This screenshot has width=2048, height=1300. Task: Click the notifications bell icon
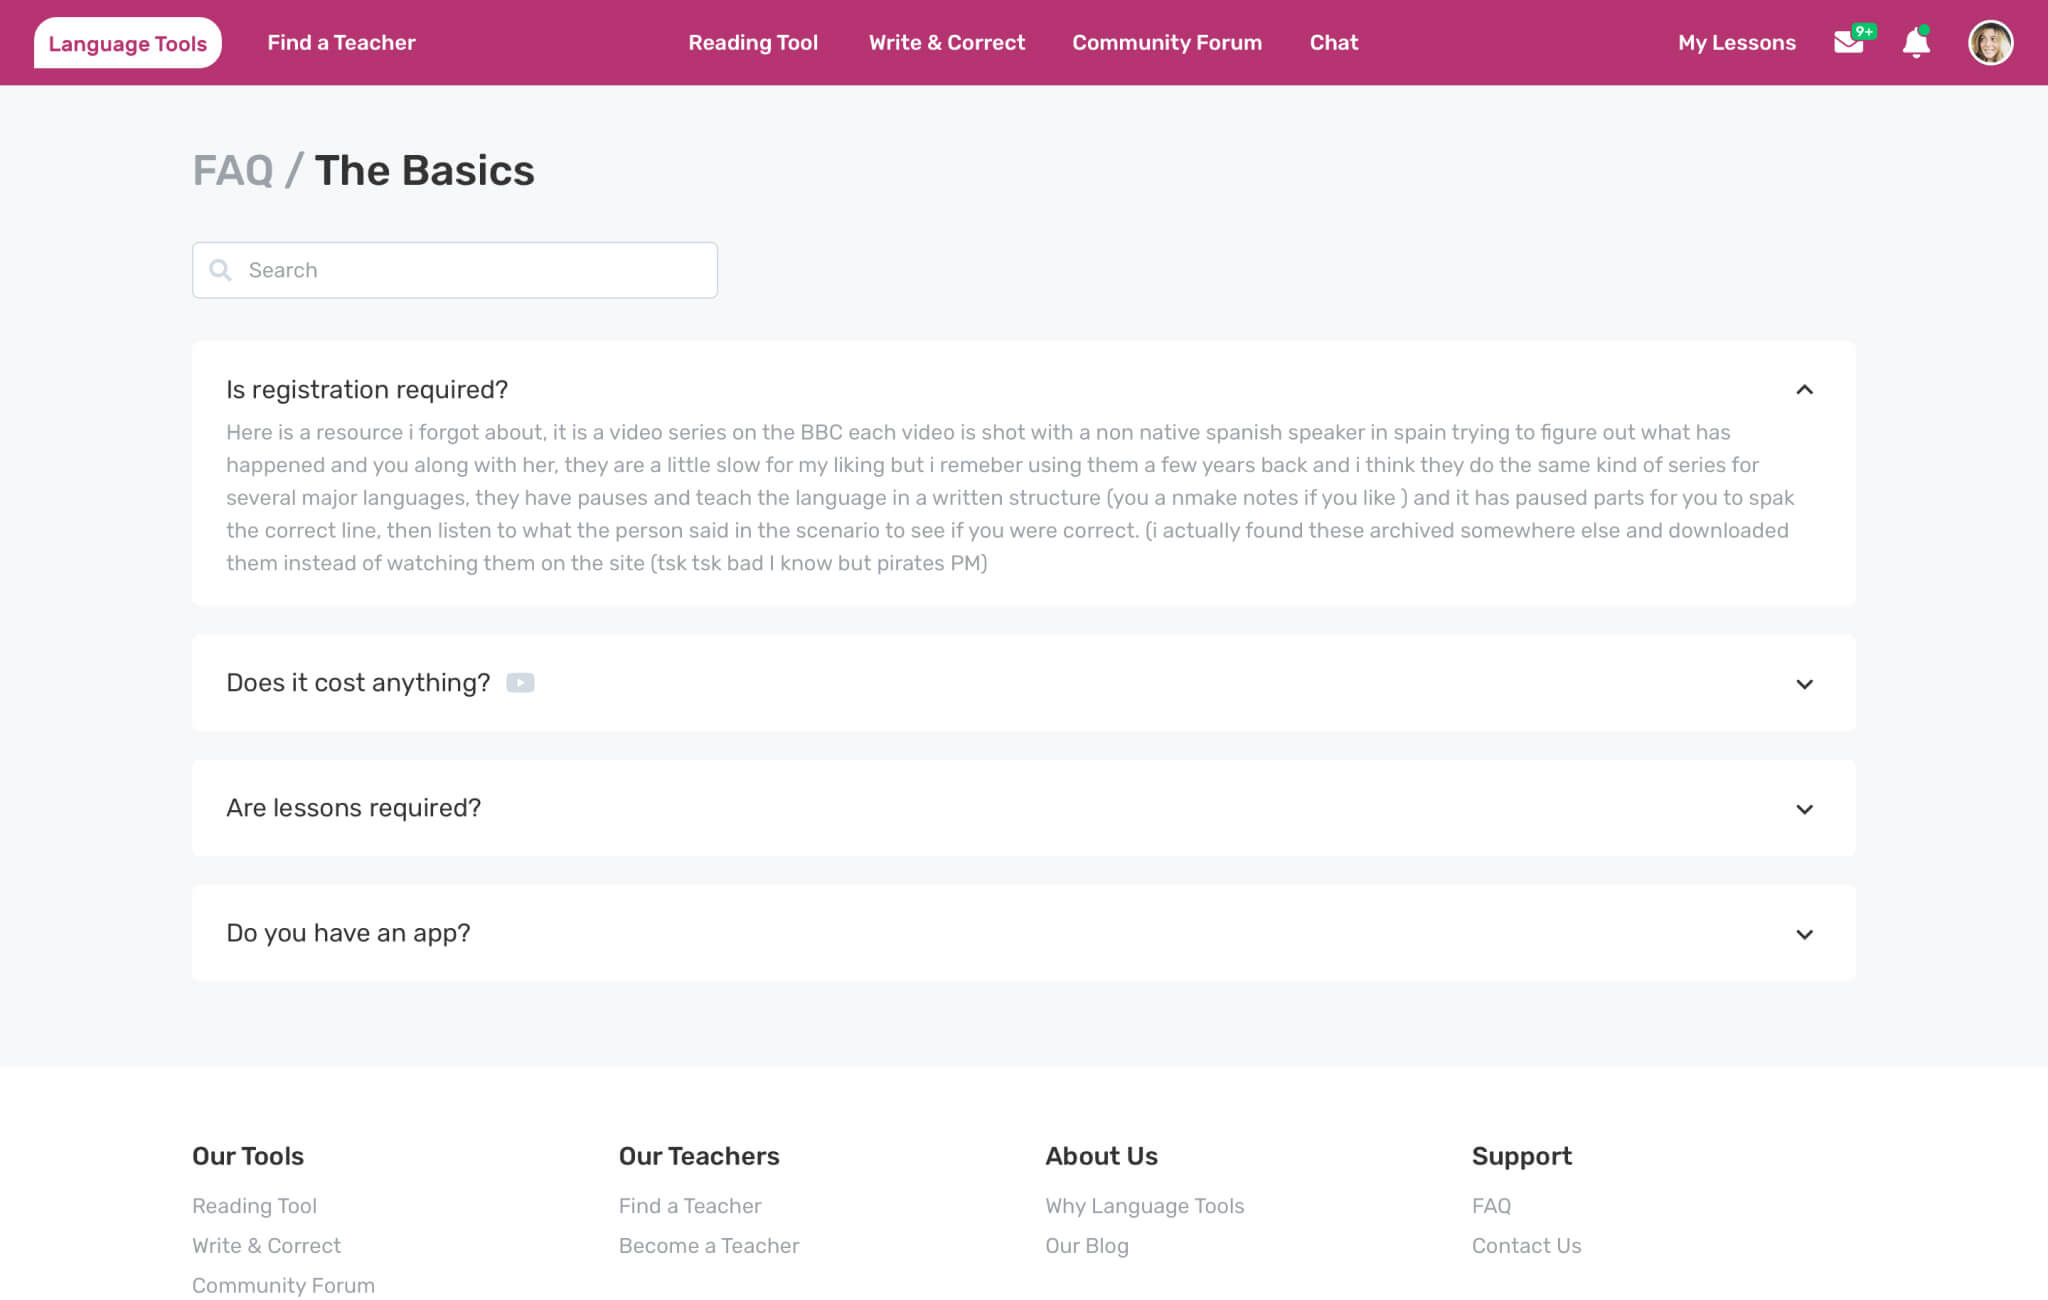1915,43
